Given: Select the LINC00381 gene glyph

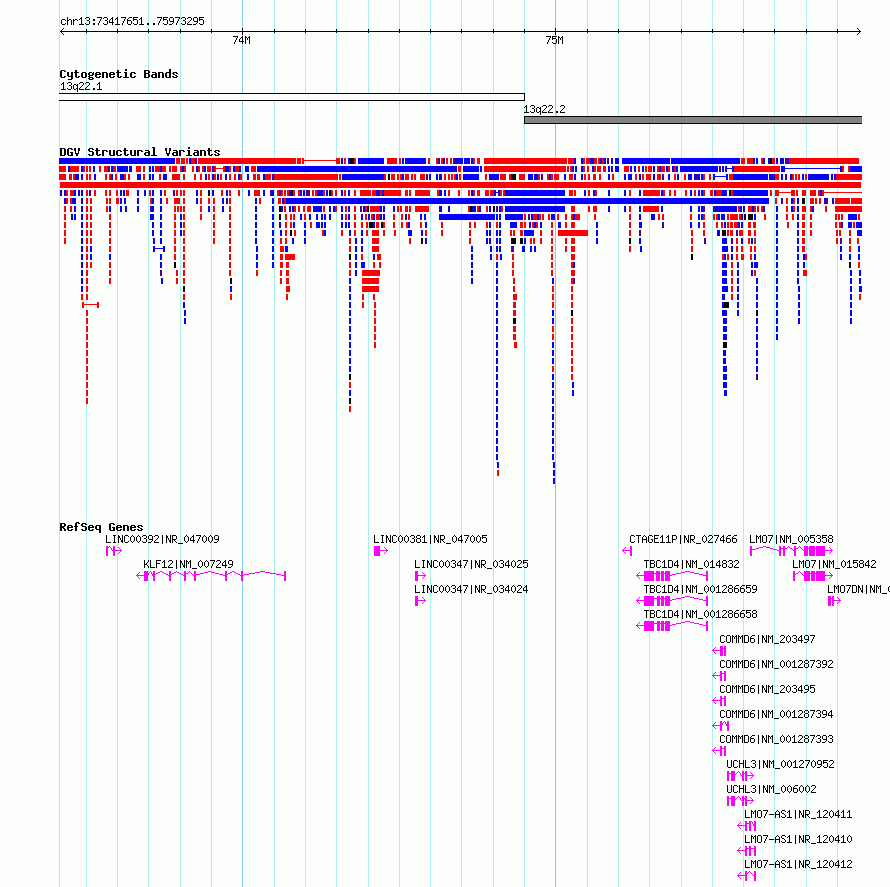Looking at the screenshot, I should click(x=381, y=550).
